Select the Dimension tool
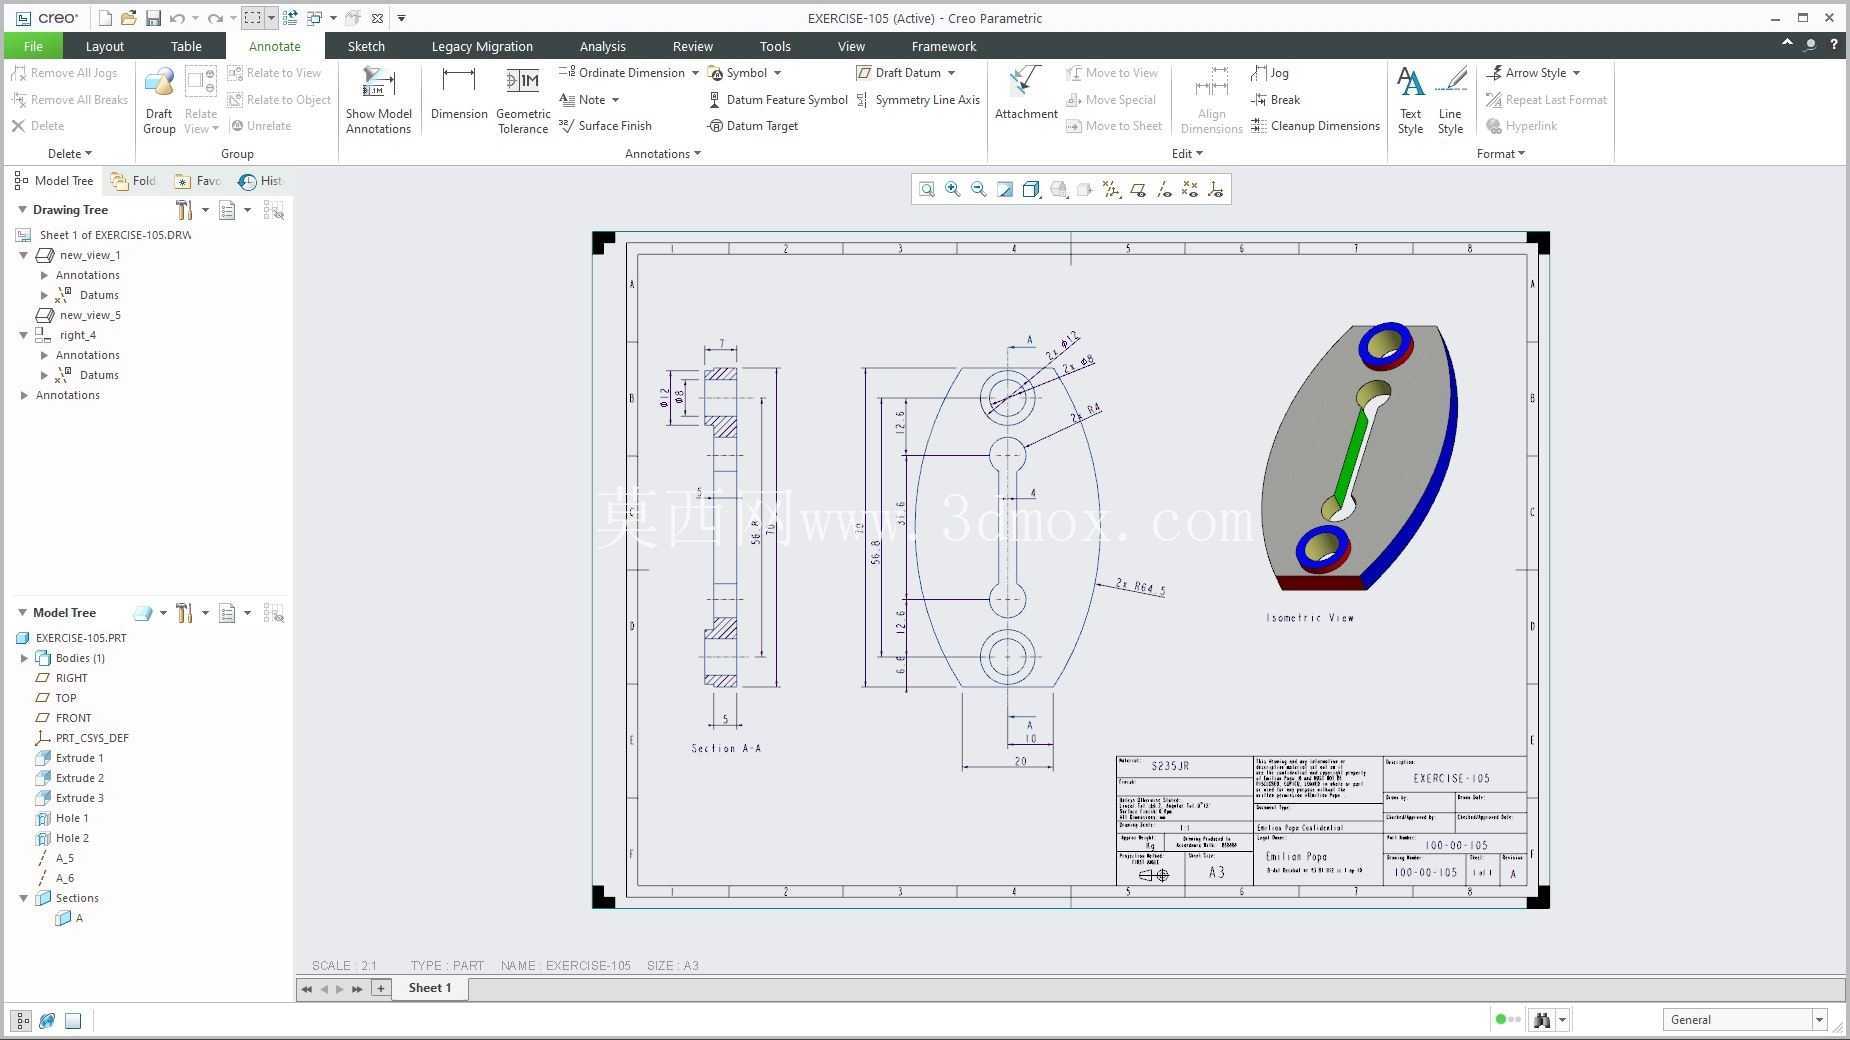The height and width of the screenshot is (1040, 1850). tap(459, 93)
